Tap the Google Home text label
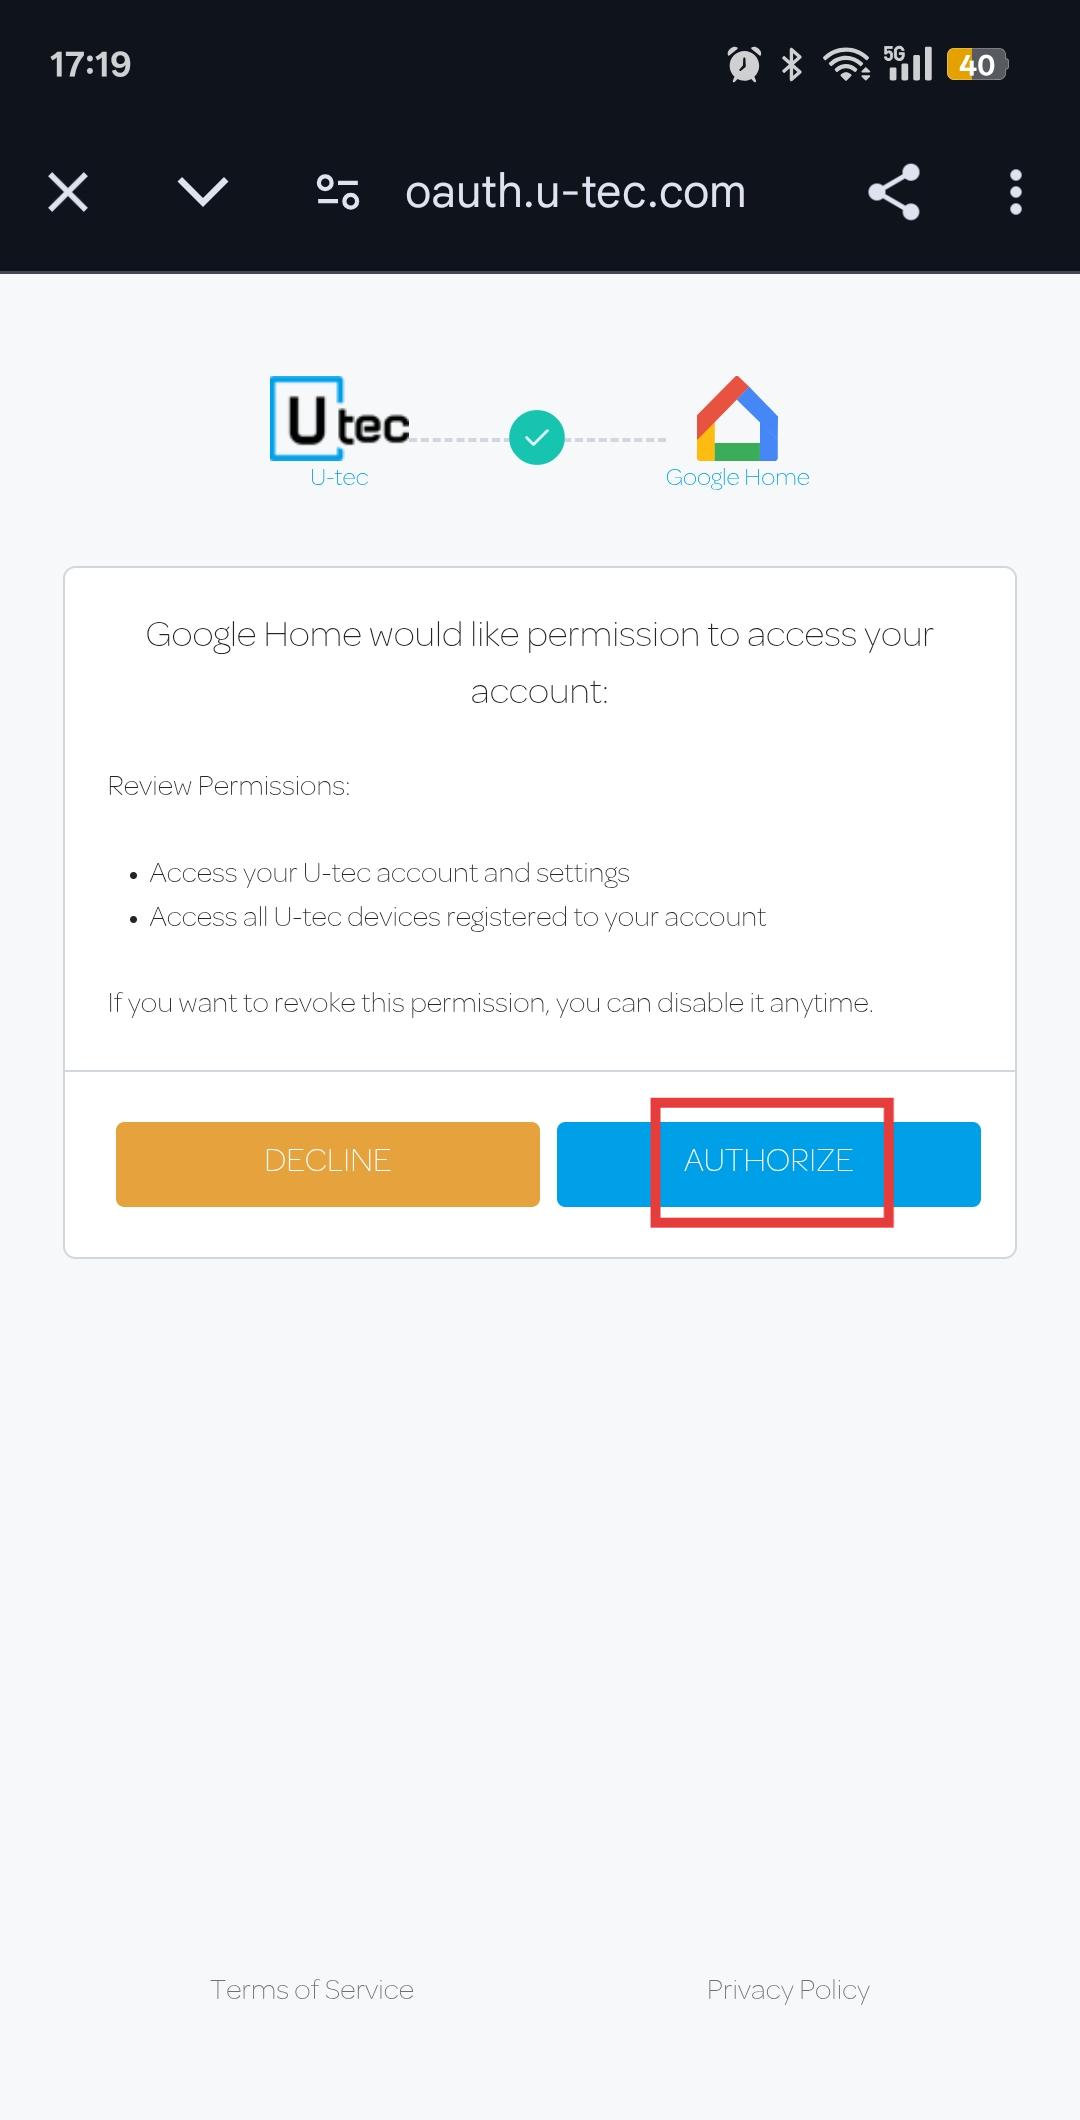 point(738,478)
